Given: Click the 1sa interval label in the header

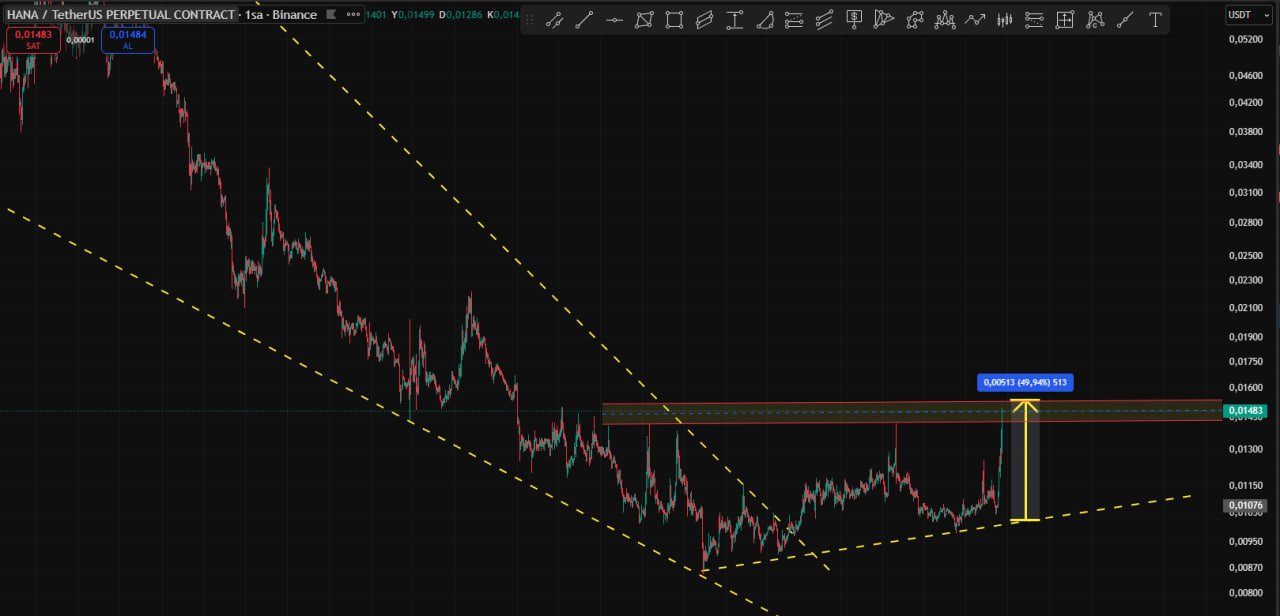Looking at the screenshot, I should pos(254,15).
